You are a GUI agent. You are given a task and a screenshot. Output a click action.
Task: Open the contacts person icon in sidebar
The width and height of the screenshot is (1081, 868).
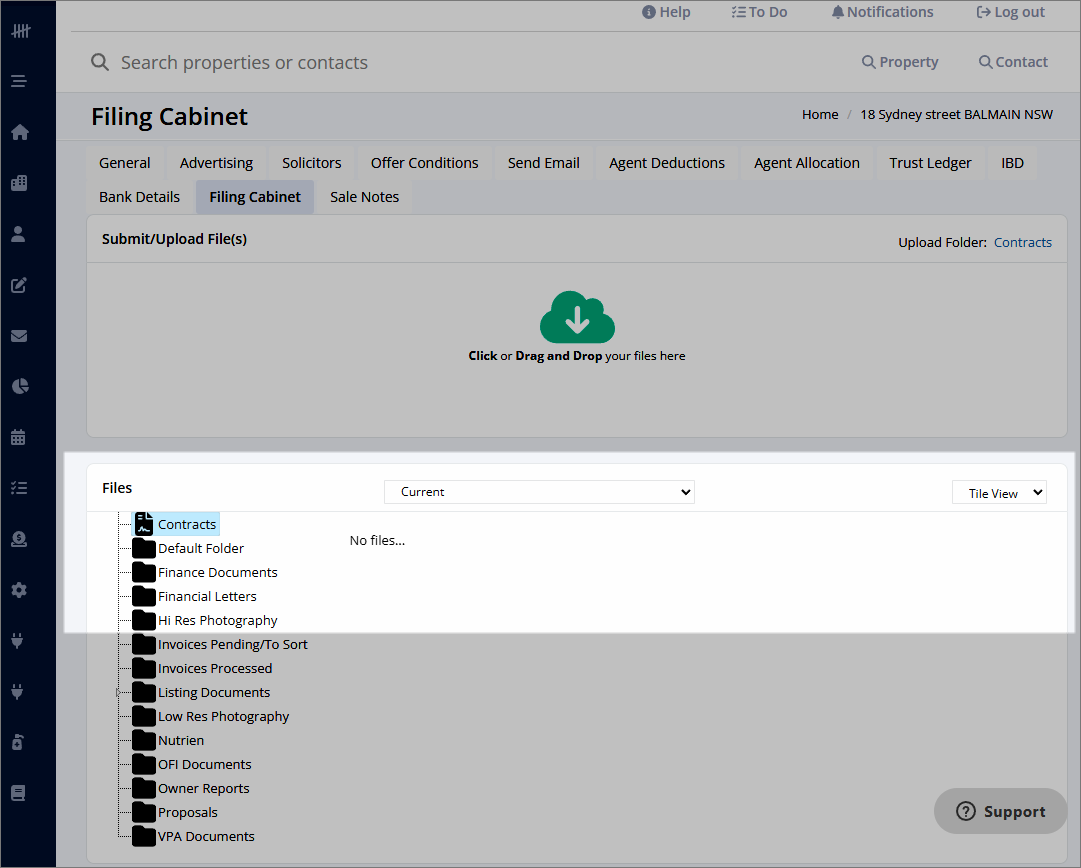(x=19, y=234)
